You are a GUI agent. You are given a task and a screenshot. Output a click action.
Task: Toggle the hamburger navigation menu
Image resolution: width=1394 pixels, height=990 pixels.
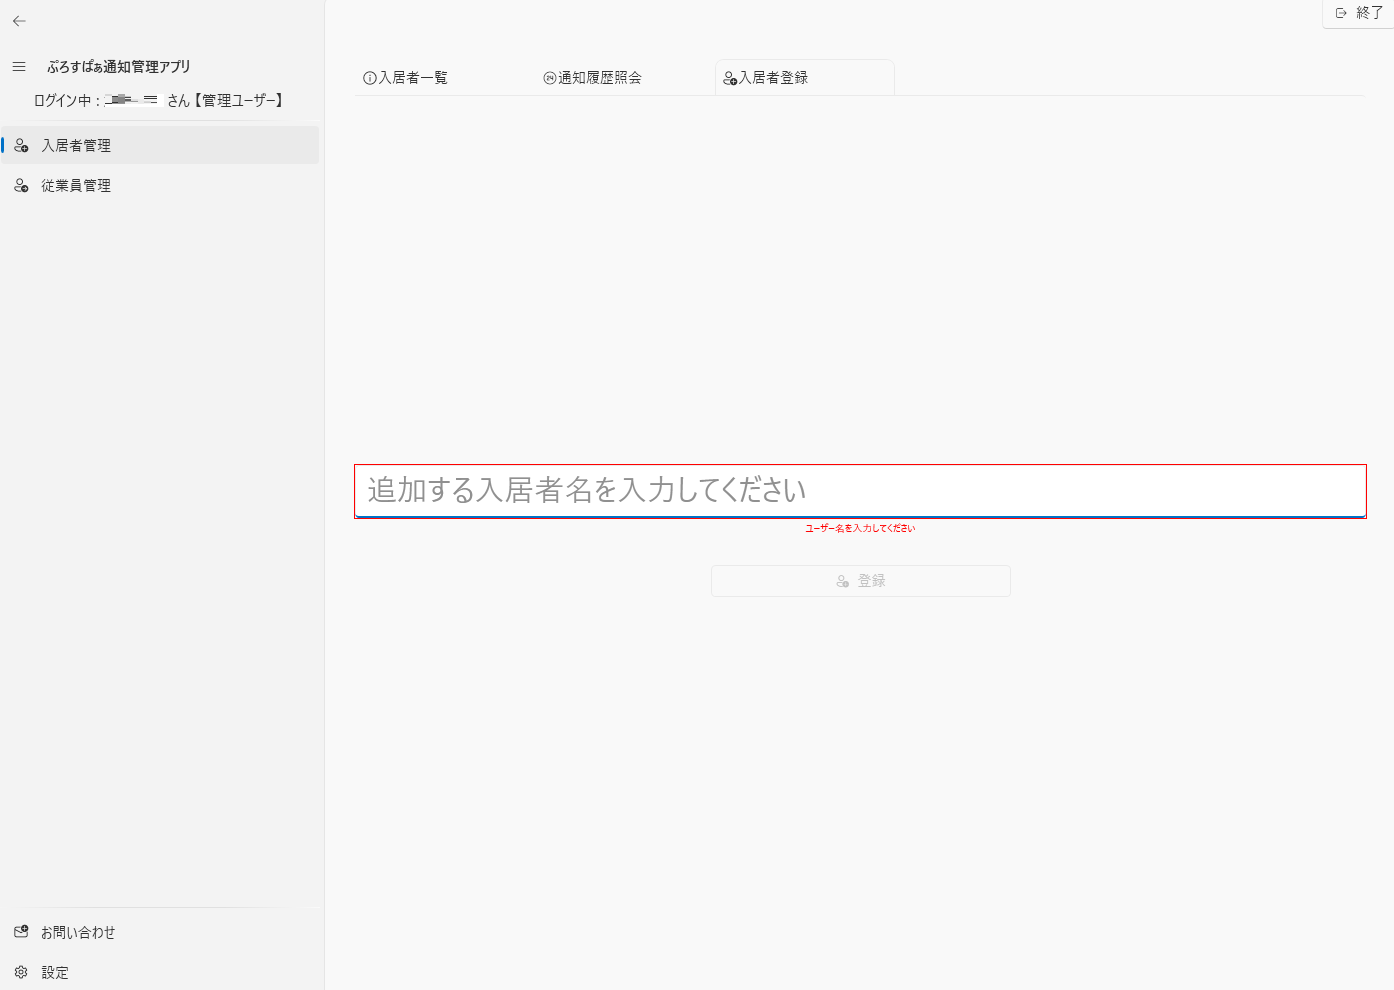(19, 67)
